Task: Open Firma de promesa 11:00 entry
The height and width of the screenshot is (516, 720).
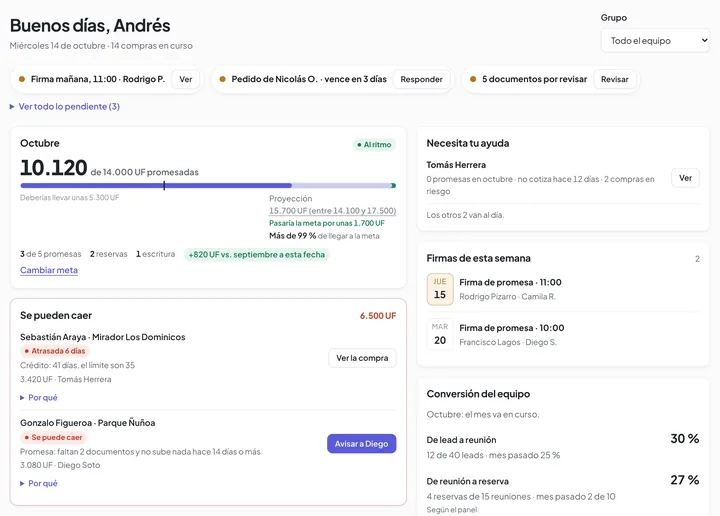Action: 510,282
